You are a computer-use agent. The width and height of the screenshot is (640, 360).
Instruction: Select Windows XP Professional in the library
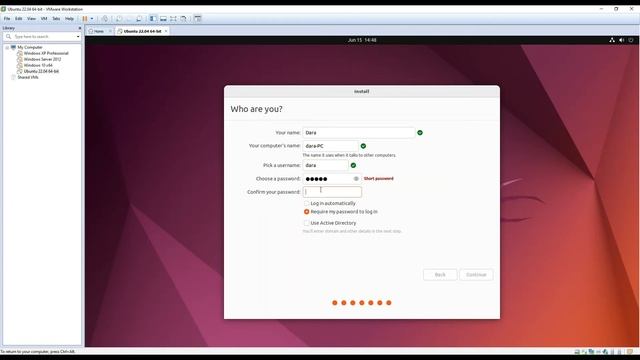46,53
